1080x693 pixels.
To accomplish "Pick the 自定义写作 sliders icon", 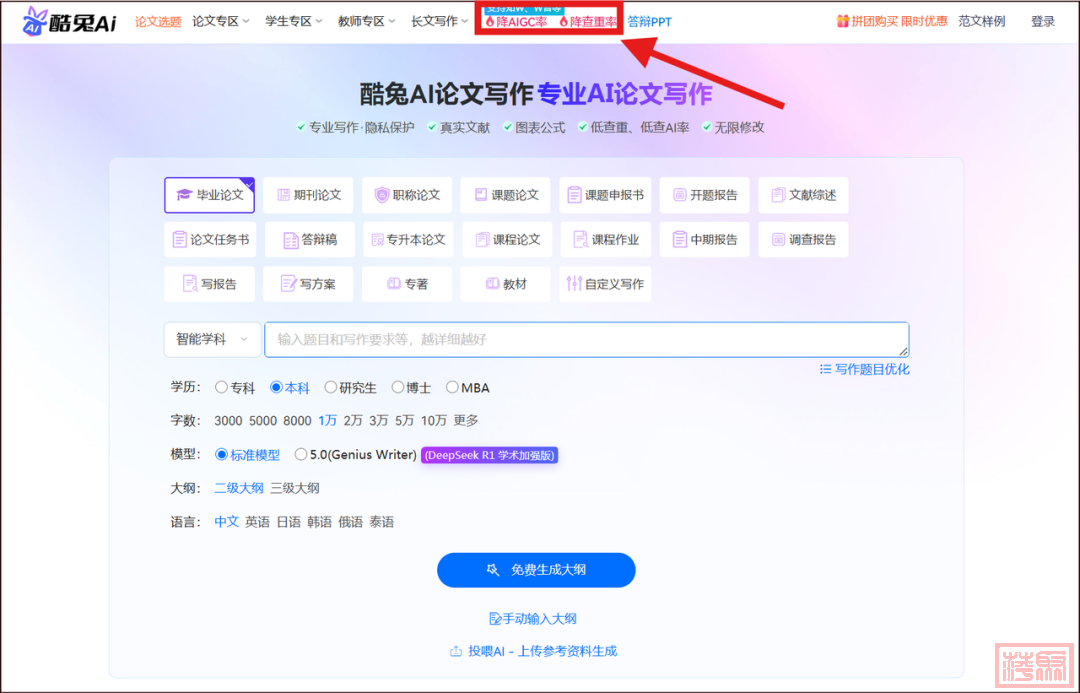I will 574,284.
